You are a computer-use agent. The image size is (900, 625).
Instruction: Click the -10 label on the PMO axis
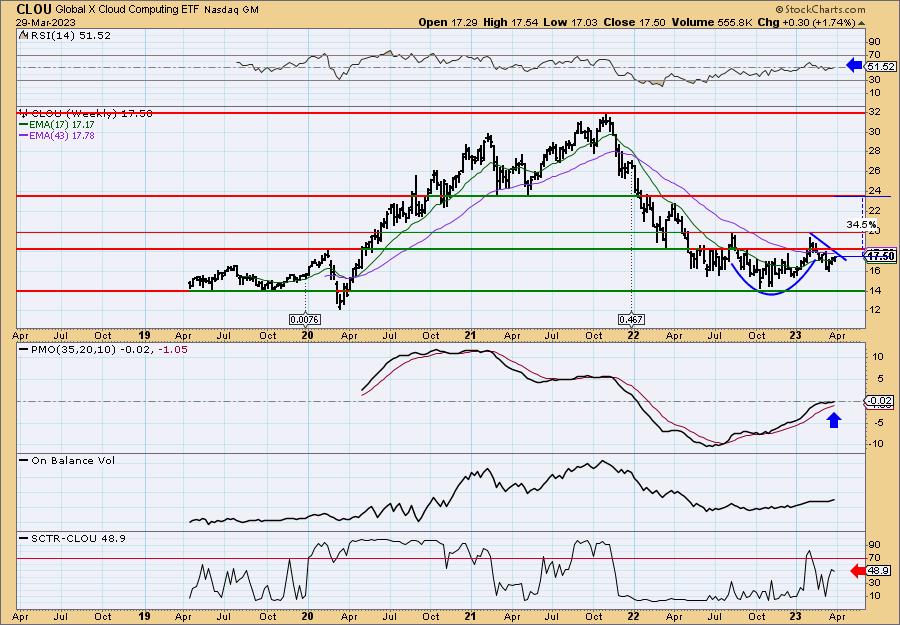874,444
